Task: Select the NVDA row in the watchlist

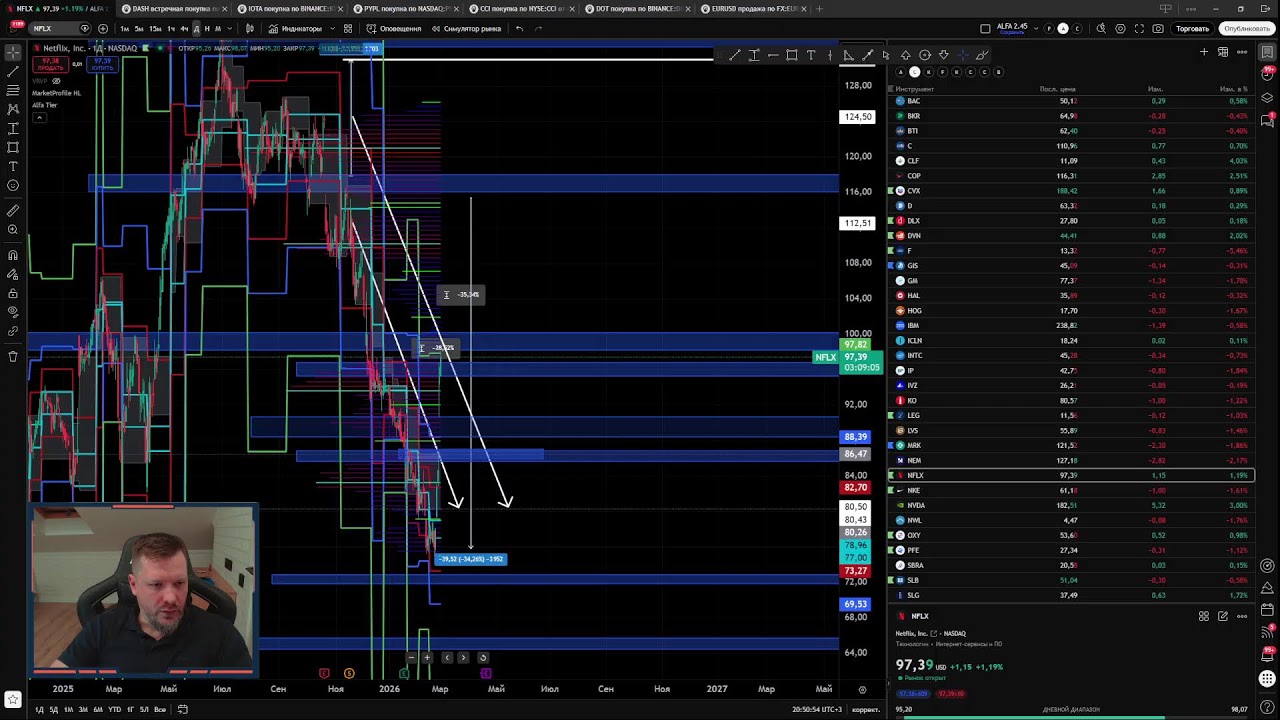Action: [x=1069, y=505]
